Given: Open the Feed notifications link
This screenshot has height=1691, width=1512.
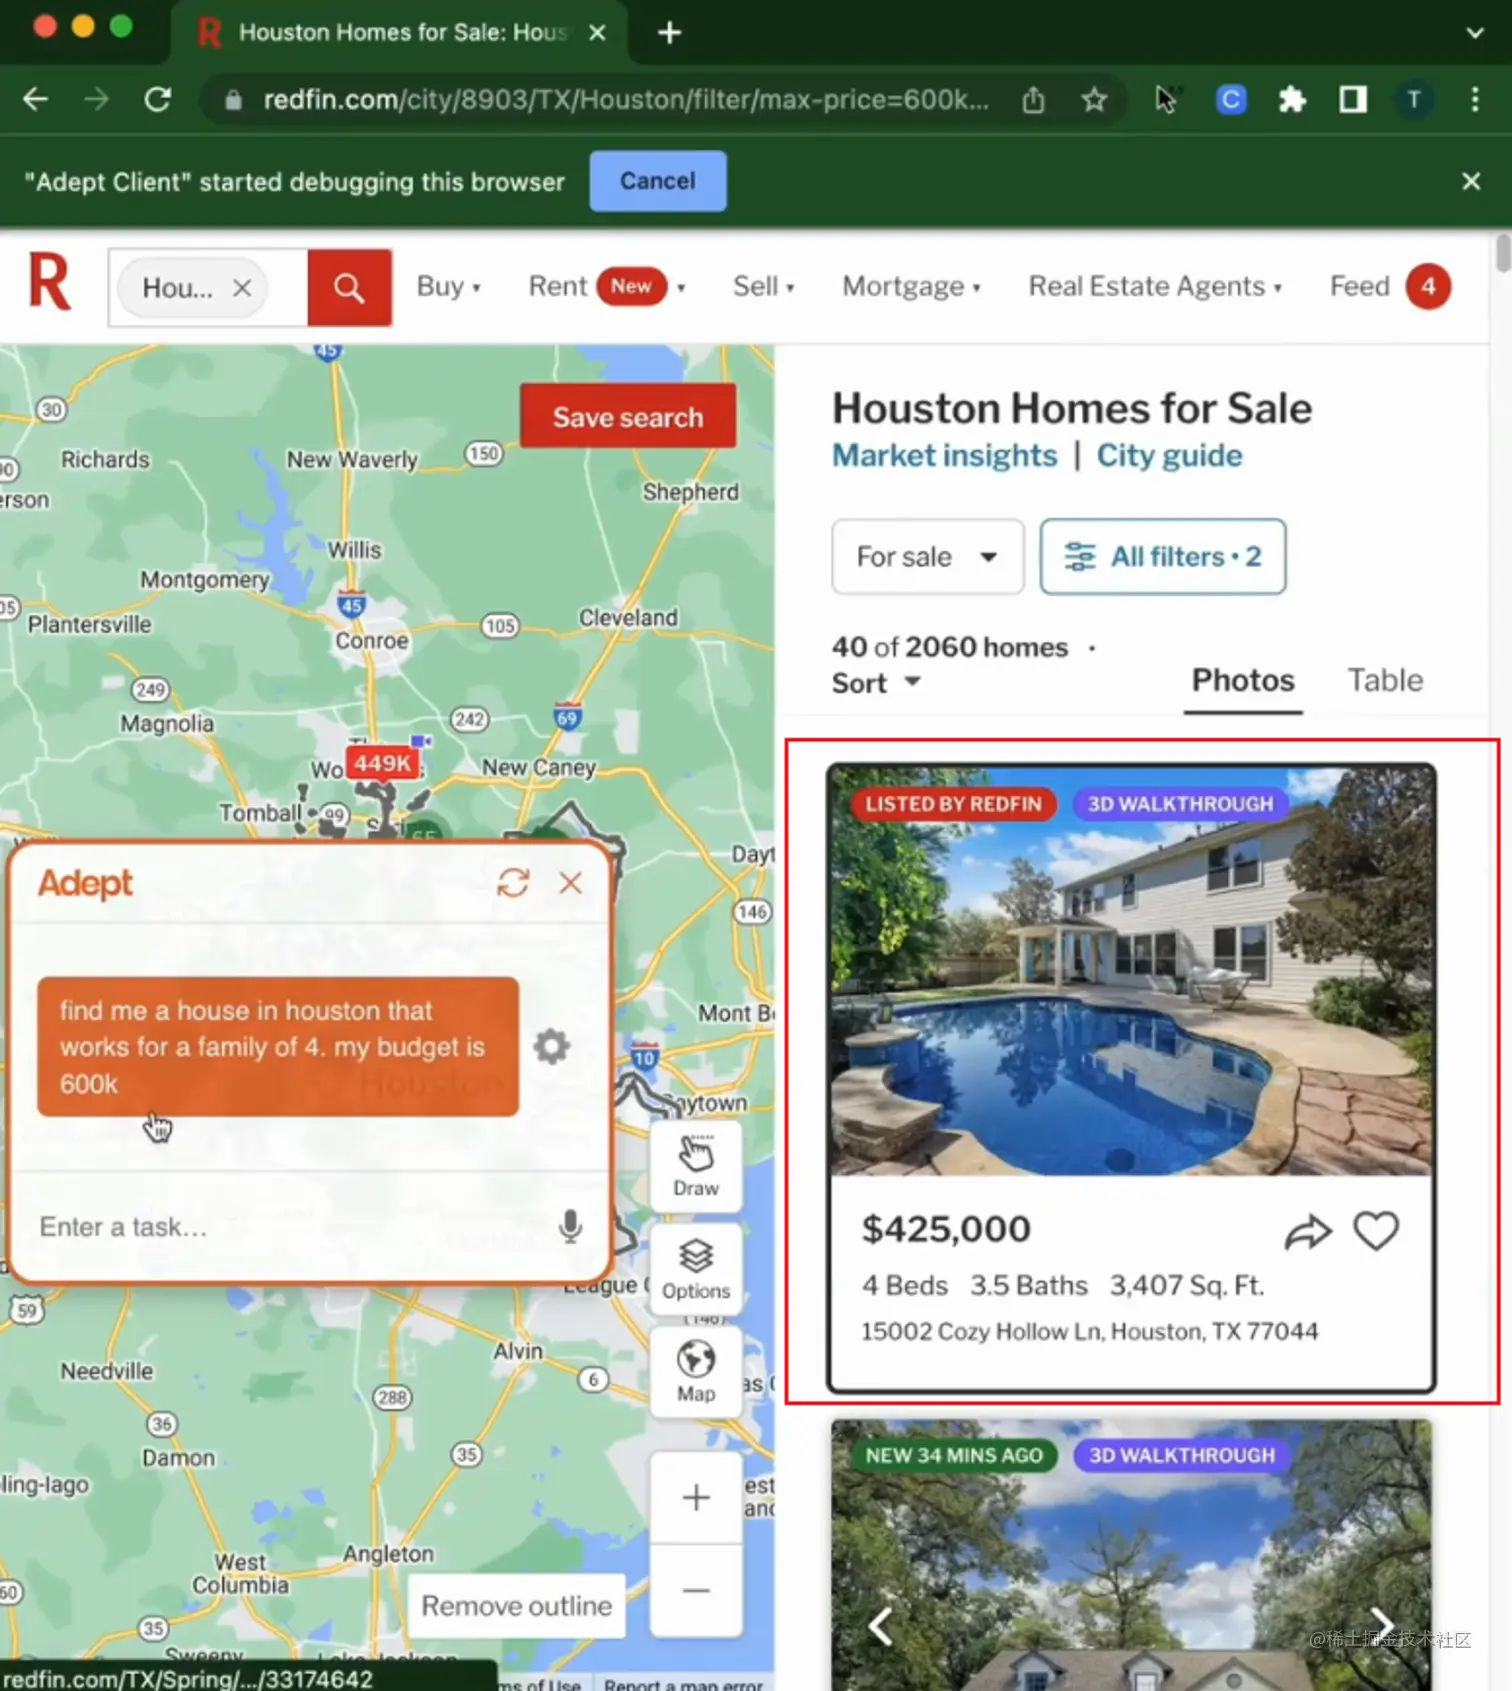Looking at the screenshot, I should click(1390, 286).
